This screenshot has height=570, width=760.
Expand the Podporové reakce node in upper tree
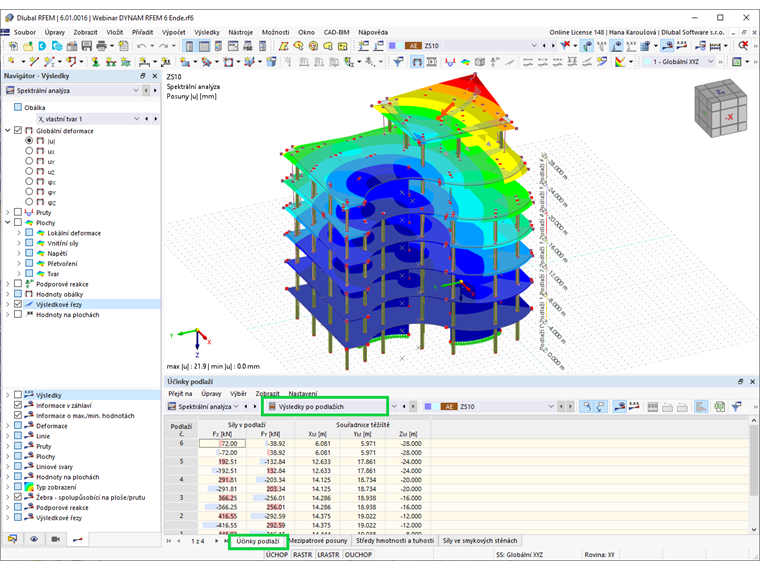click(x=8, y=284)
